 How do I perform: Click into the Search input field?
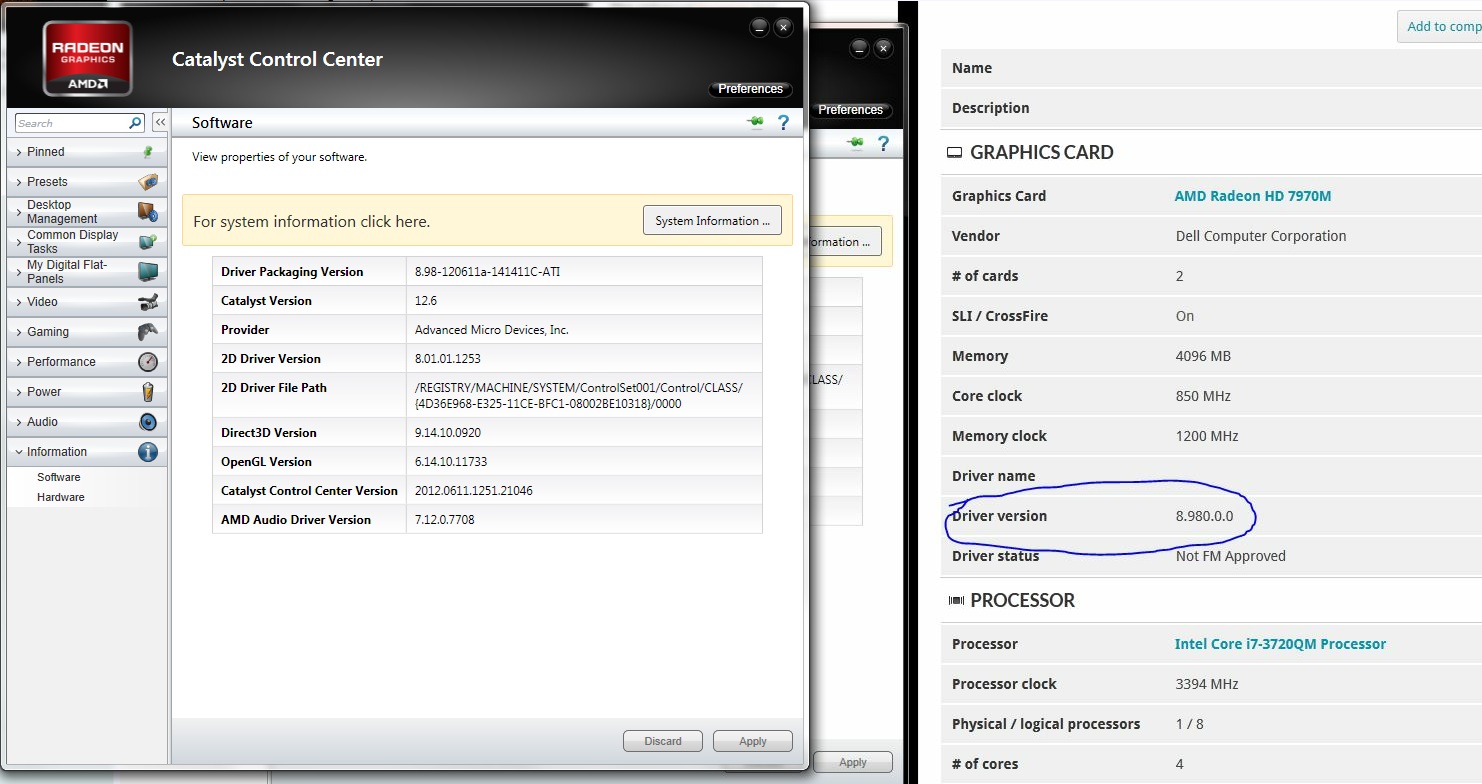tap(70, 123)
